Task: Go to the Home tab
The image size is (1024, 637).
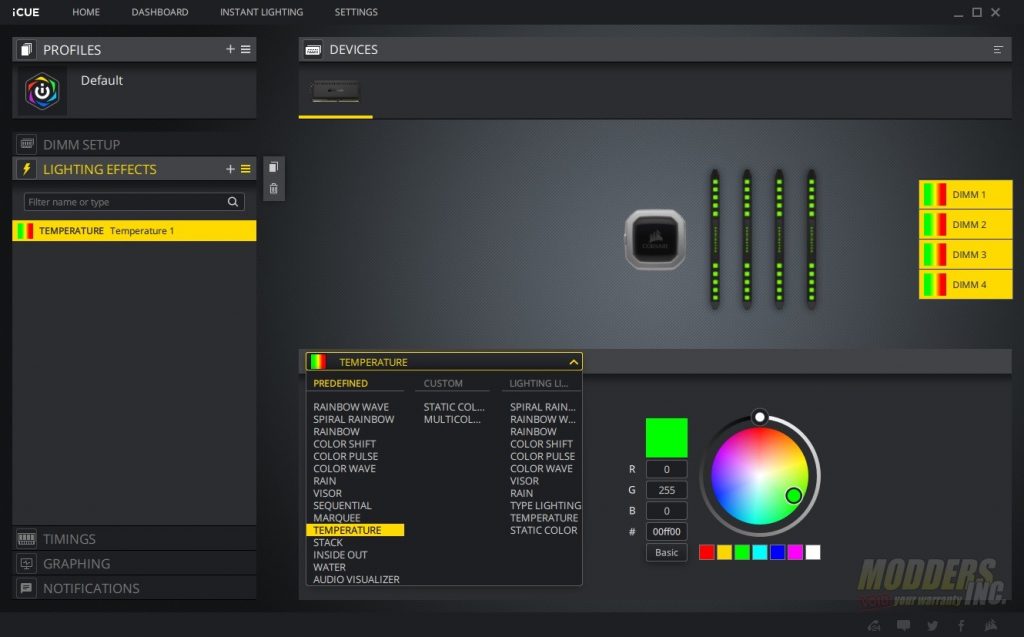Action: coord(86,12)
